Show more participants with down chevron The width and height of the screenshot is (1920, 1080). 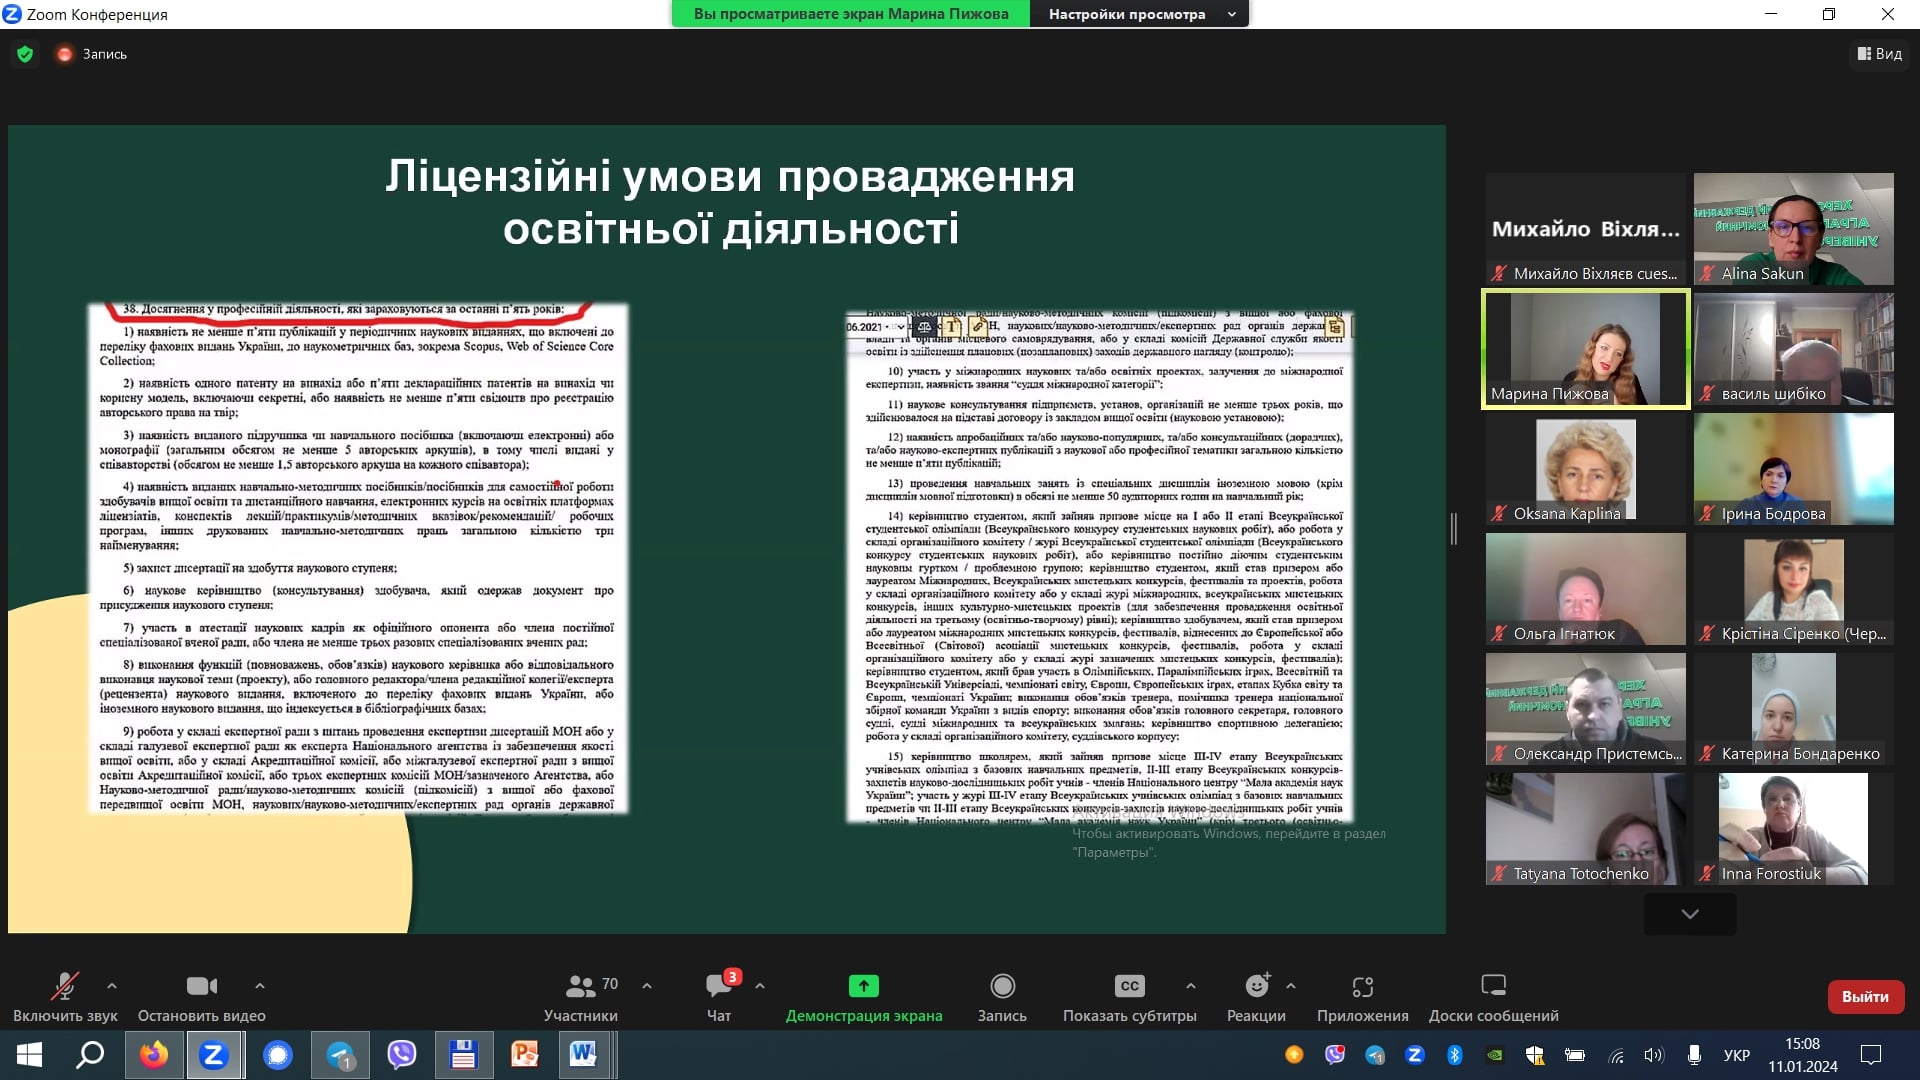tap(1690, 914)
